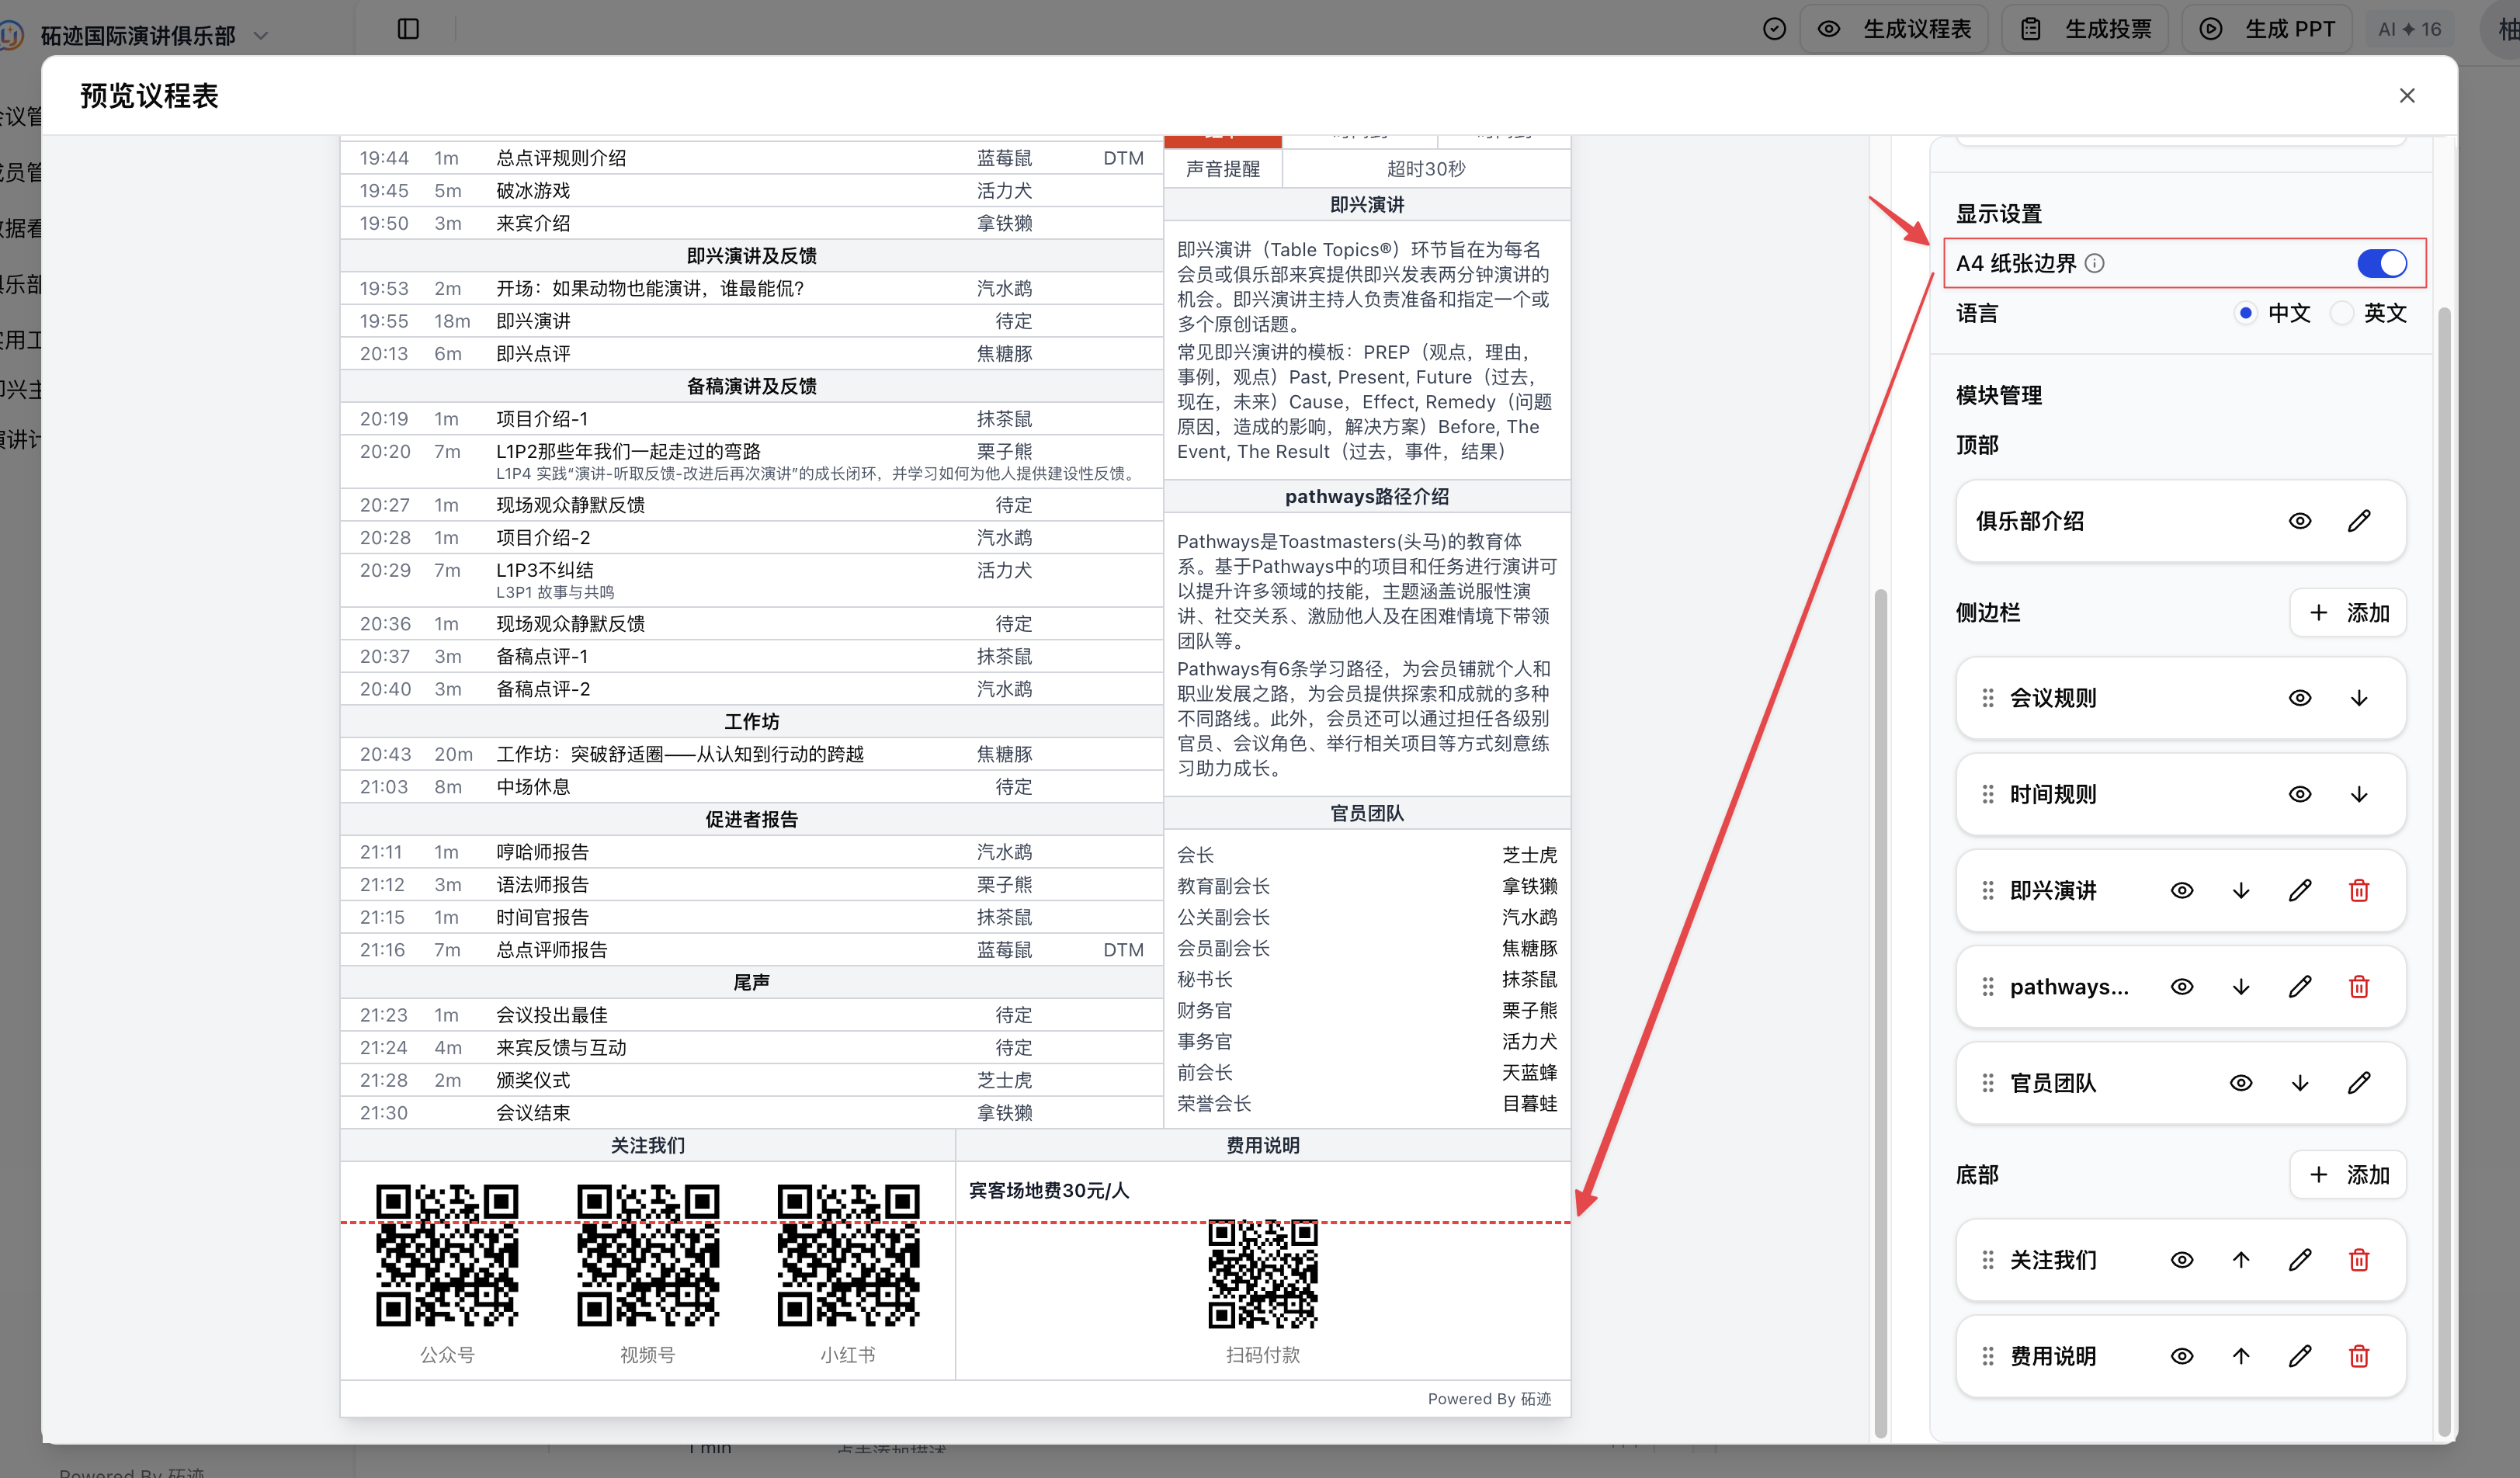The height and width of the screenshot is (1478, 2520).
Task: Click drag handle of 费用说明 module
Action: (1988, 1356)
